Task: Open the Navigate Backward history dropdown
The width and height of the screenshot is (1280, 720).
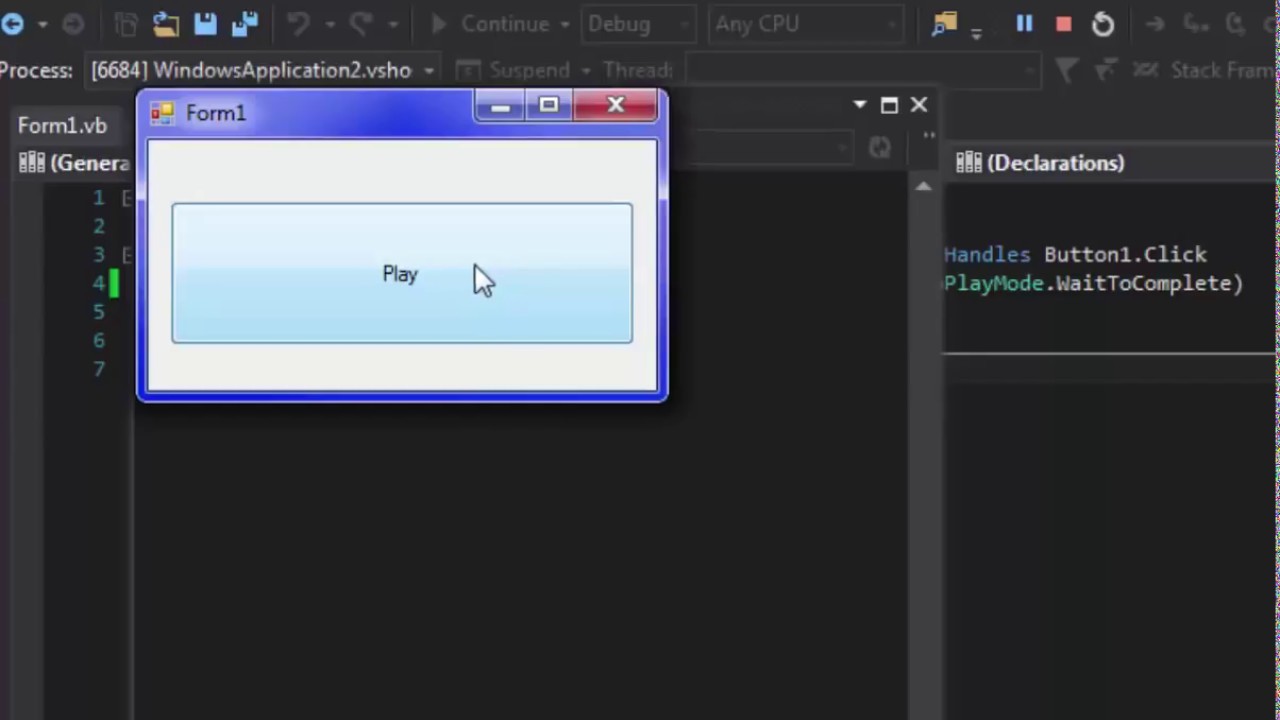Action: 42,25
